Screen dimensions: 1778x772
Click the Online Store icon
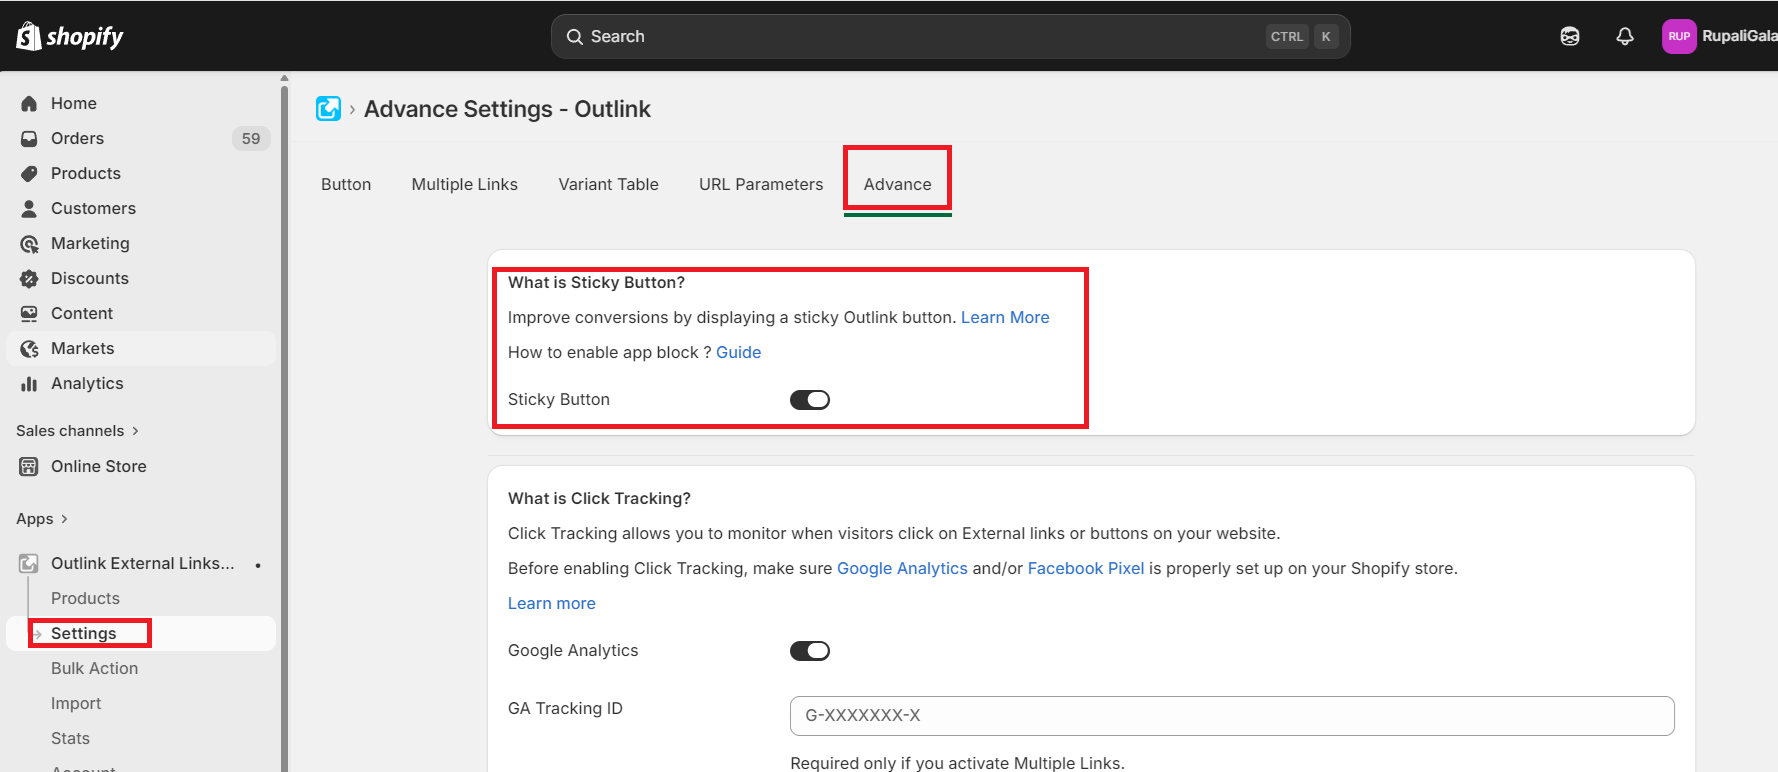click(29, 466)
